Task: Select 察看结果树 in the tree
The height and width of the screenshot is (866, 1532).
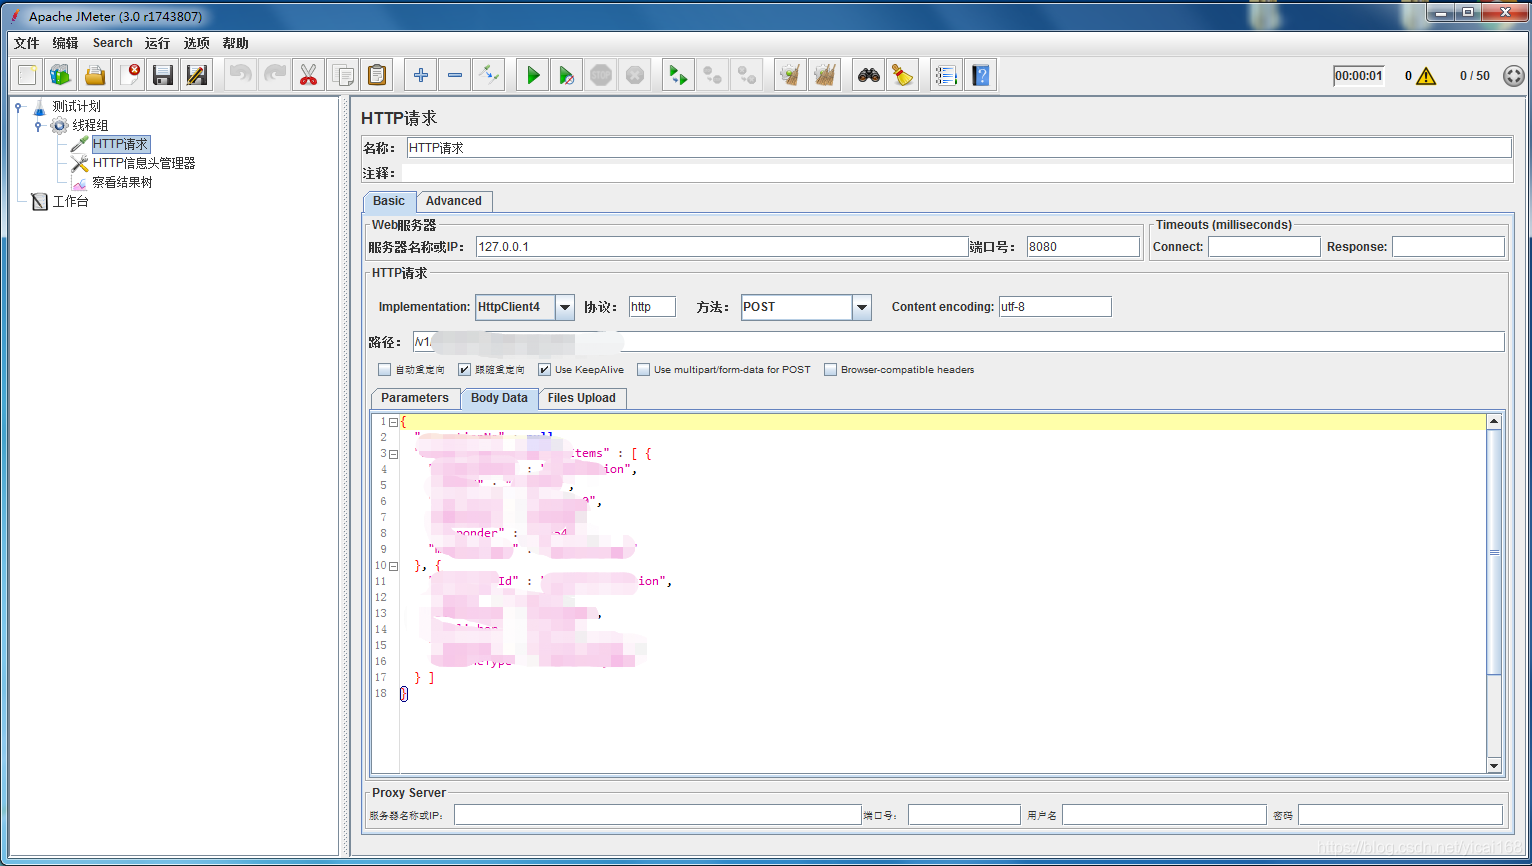Action: click(122, 182)
